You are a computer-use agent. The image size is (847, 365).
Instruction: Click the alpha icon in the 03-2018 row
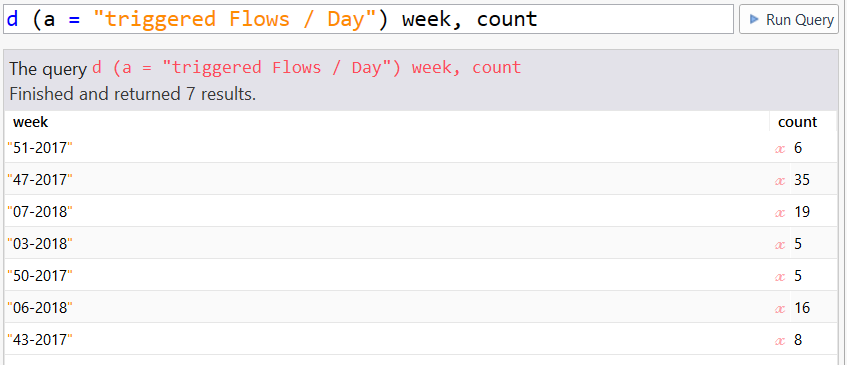[779, 245]
